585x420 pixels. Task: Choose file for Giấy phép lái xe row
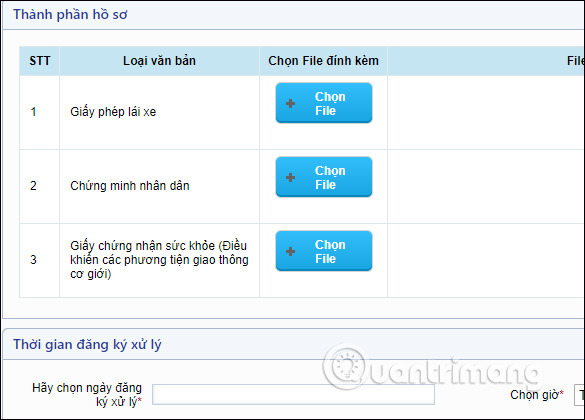[324, 103]
